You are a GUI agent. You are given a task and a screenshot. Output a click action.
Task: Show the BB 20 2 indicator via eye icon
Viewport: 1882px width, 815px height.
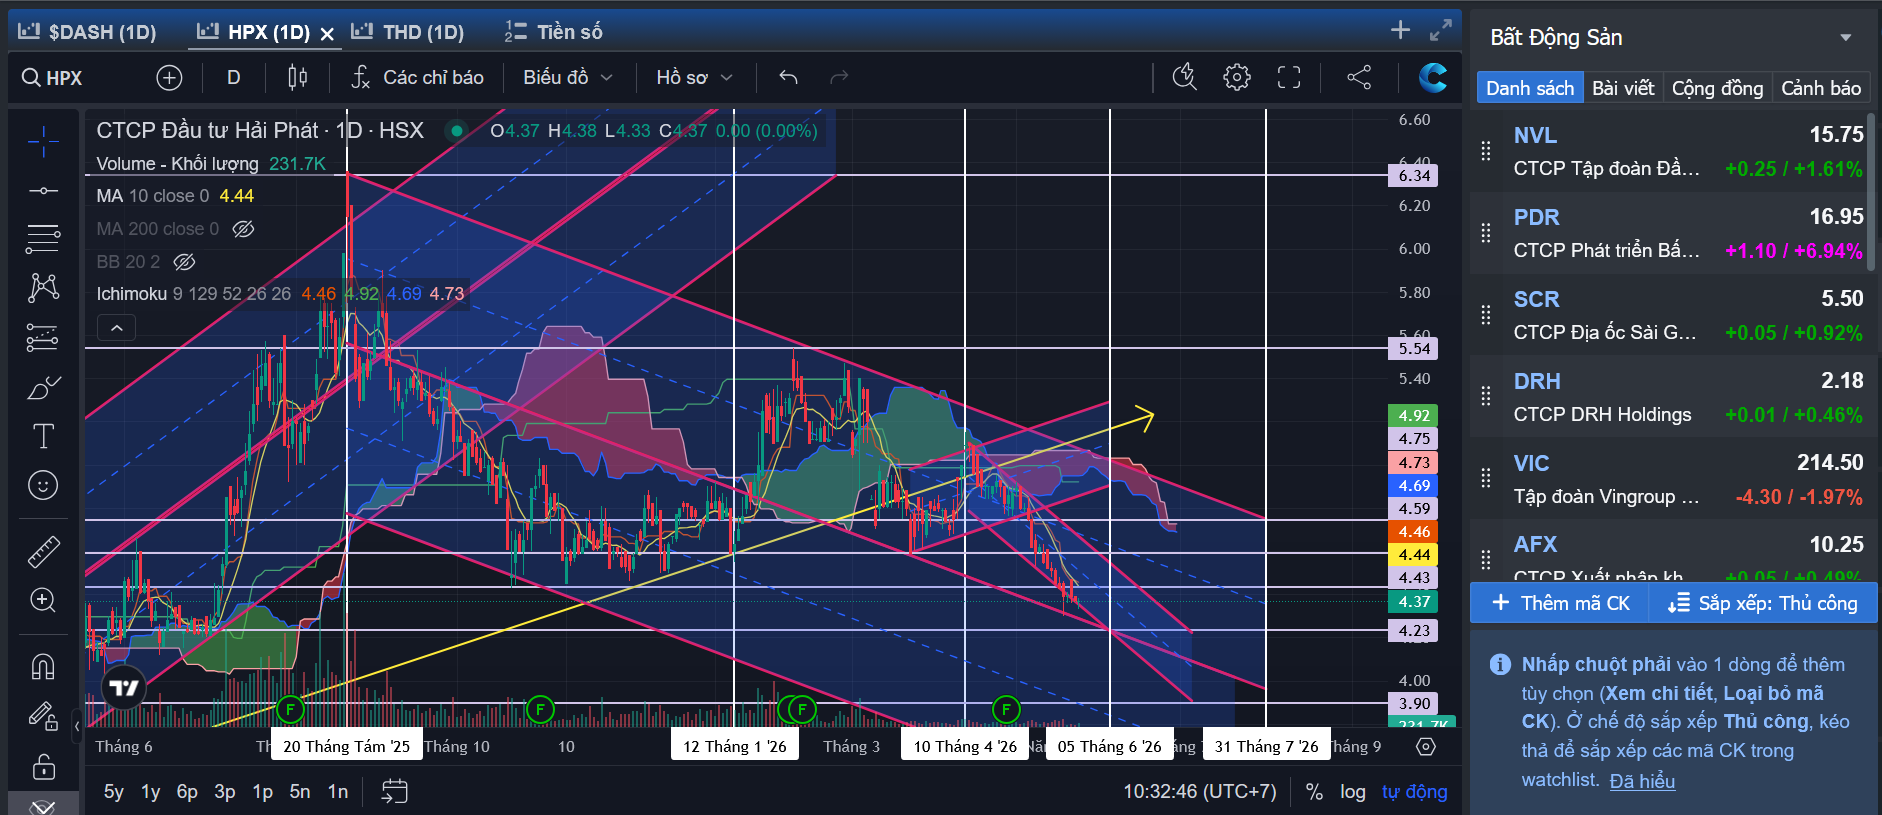point(184,262)
